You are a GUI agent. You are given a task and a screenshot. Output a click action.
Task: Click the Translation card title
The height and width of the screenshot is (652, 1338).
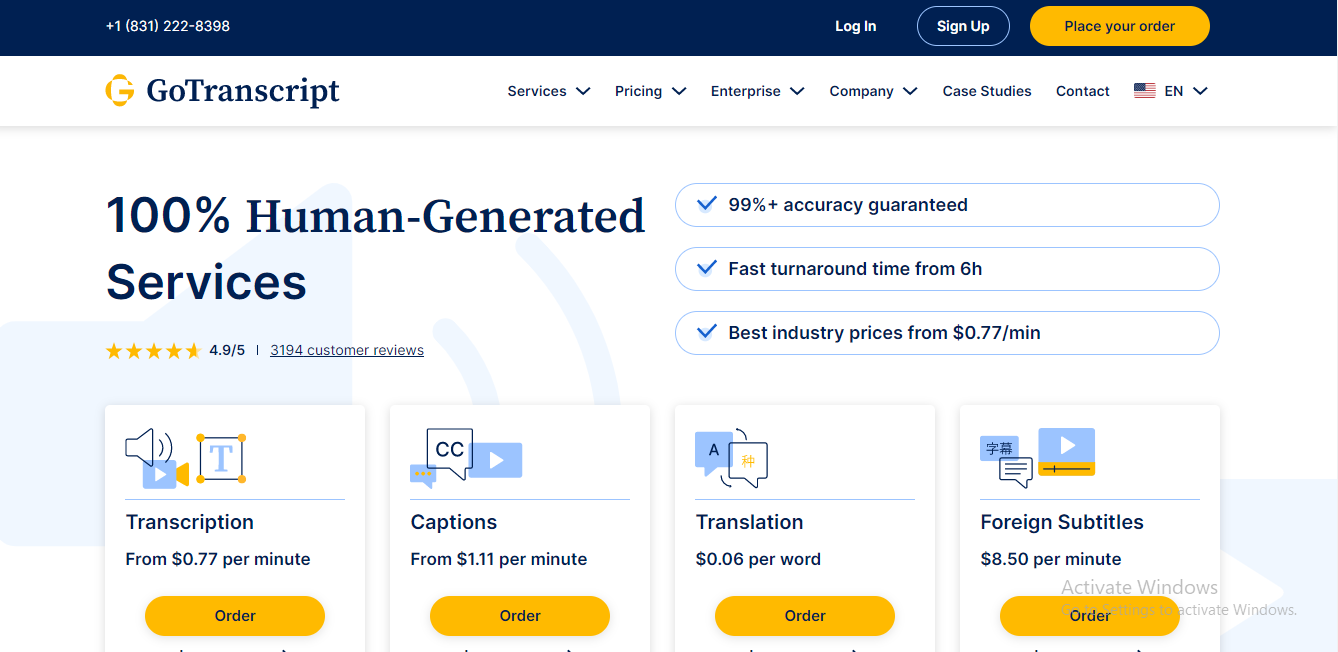pos(750,522)
